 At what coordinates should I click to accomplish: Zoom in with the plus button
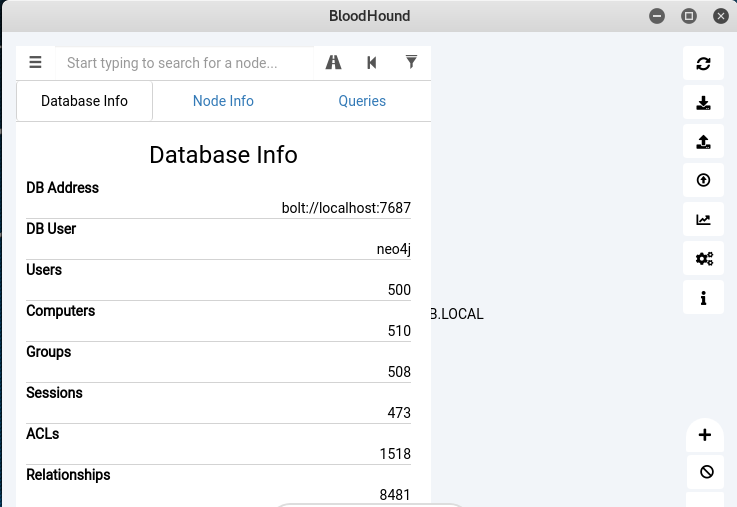(x=705, y=435)
